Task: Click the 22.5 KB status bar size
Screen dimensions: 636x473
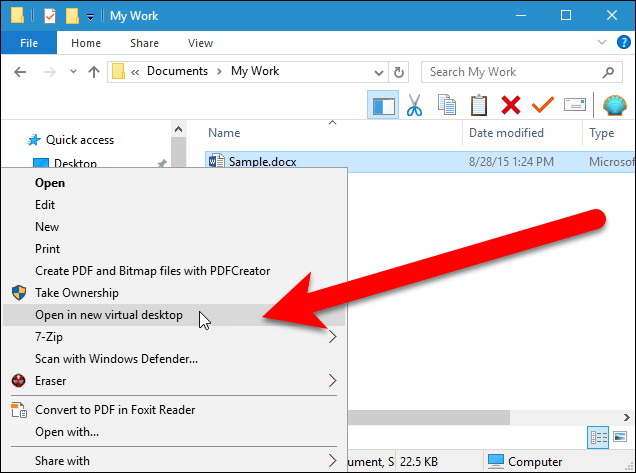Action: pyautogui.click(x=419, y=462)
